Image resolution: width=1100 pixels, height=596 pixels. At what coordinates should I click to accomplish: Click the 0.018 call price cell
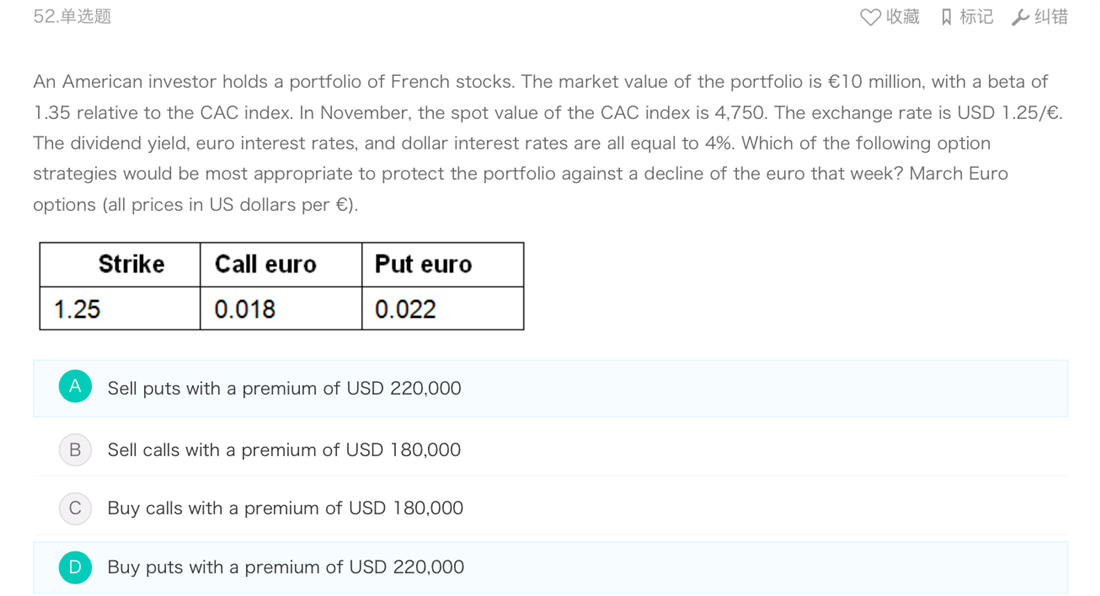pyautogui.click(x=281, y=309)
